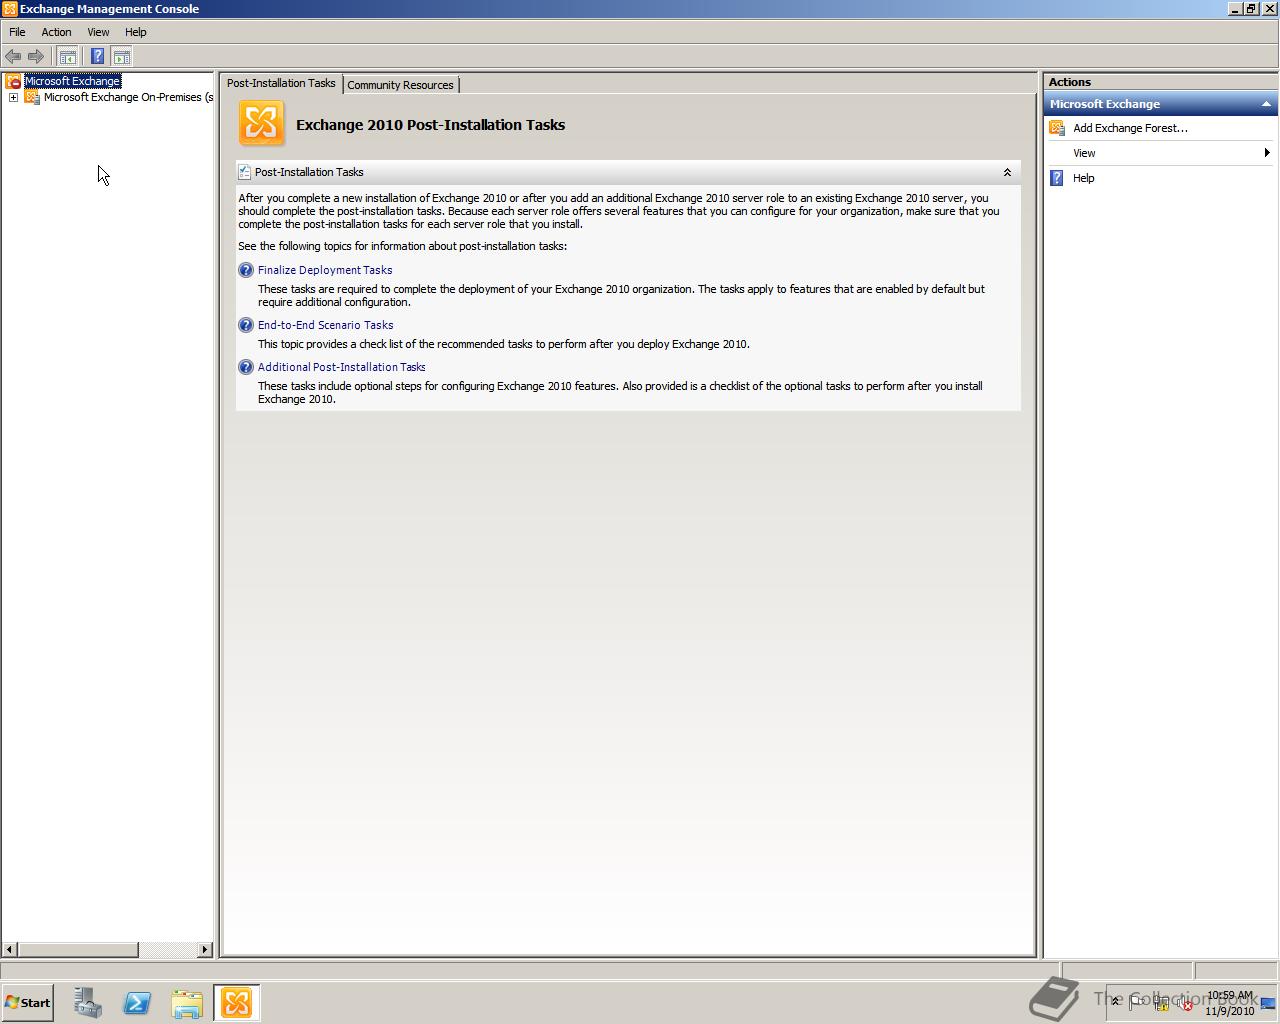1280x1024 pixels.
Task: Minimize the Exchange Management Console window
Action: point(1235,9)
